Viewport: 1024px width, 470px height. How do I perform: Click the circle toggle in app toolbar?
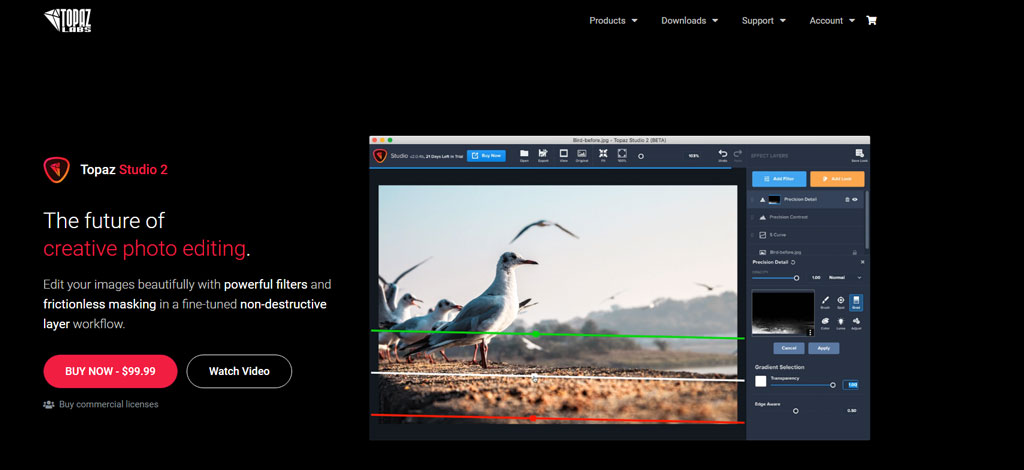point(641,156)
